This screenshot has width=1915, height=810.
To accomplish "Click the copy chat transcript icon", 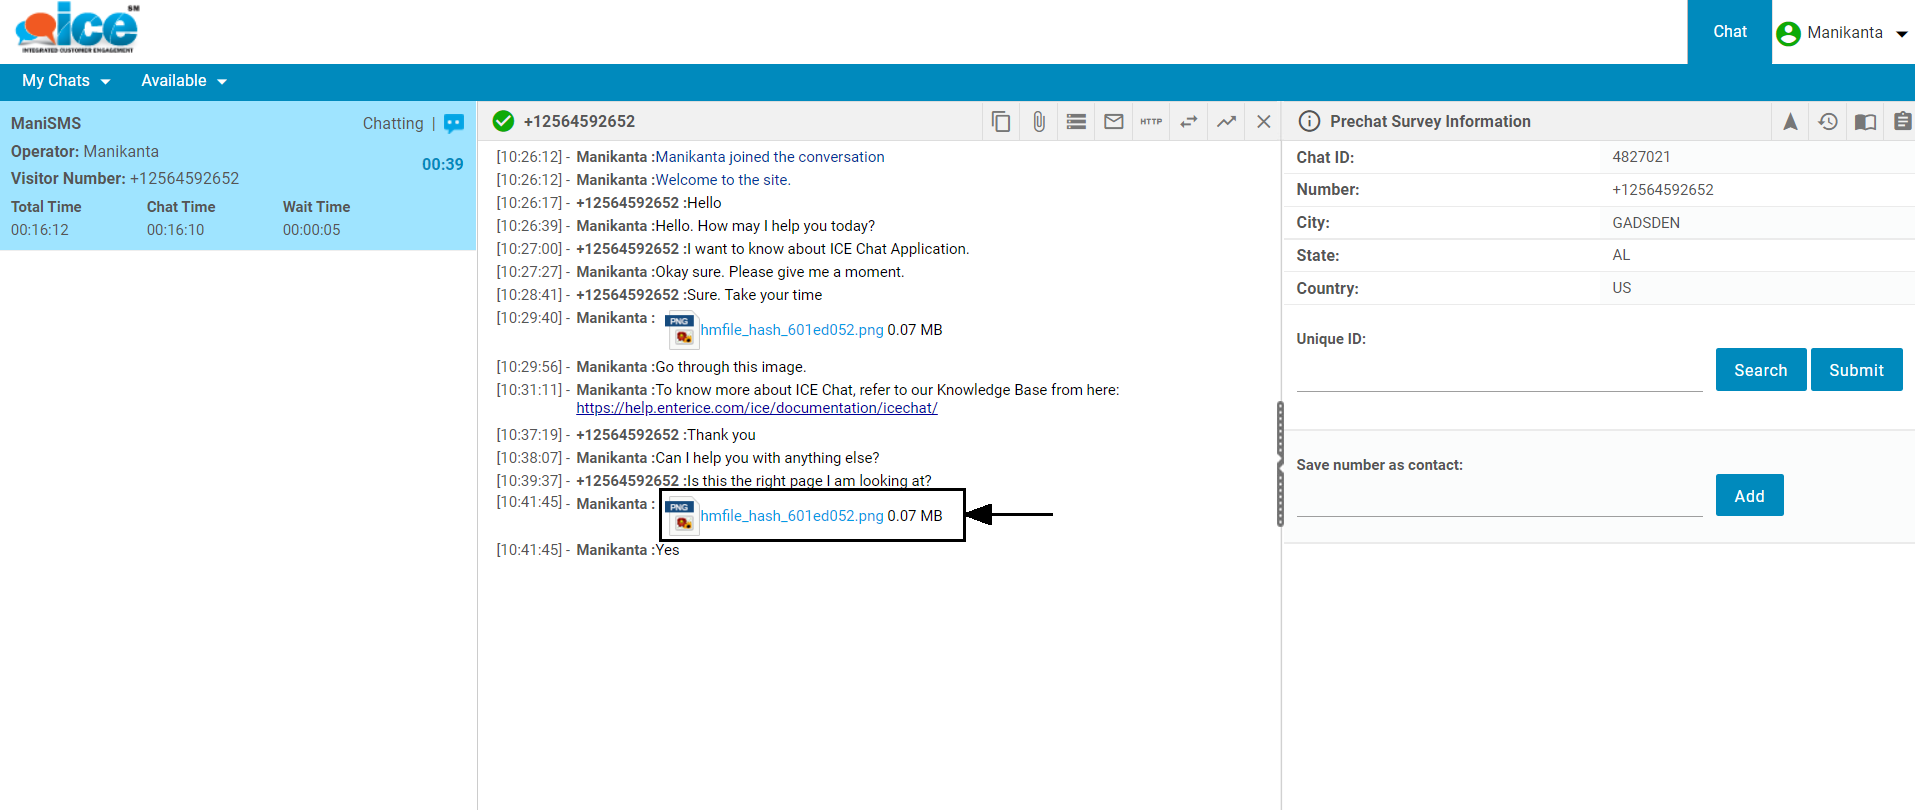I will pos(1000,122).
